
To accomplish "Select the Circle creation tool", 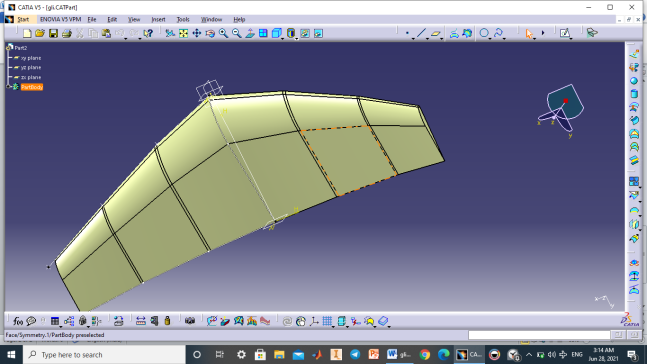I will point(484,33).
